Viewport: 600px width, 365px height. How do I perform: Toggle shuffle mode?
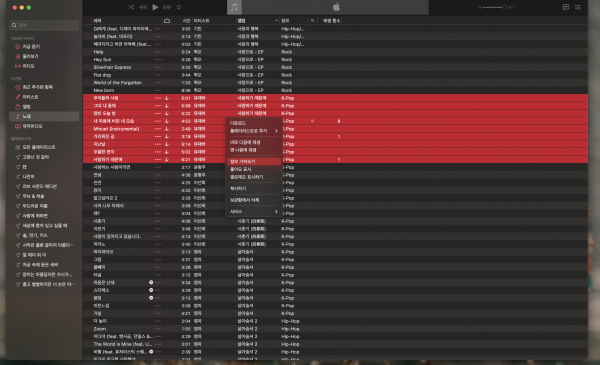click(x=131, y=7)
